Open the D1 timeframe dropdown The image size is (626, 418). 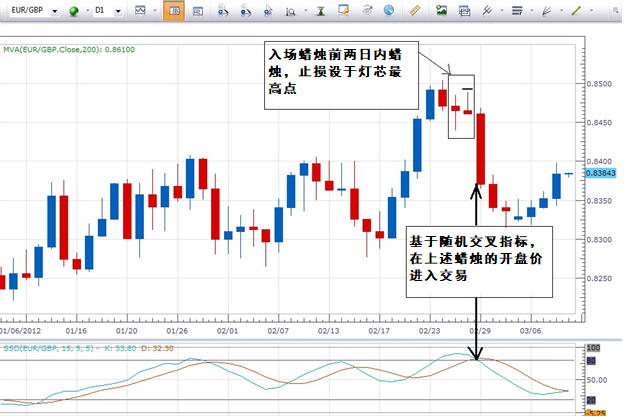click(118, 11)
